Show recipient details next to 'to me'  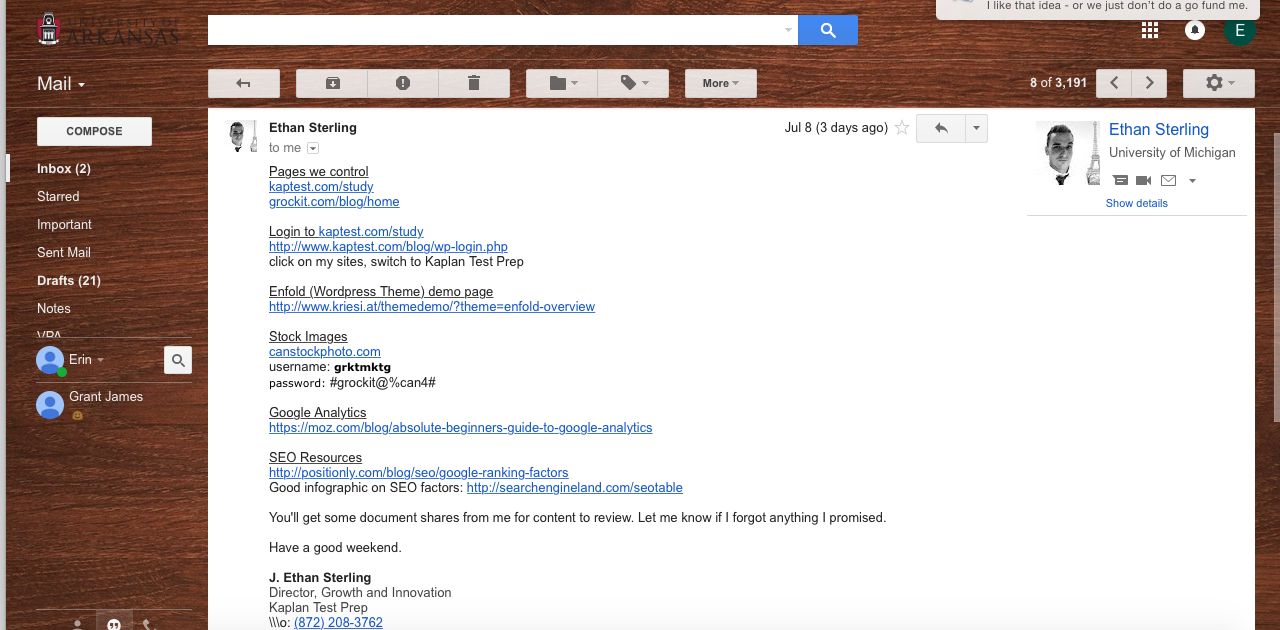313,148
